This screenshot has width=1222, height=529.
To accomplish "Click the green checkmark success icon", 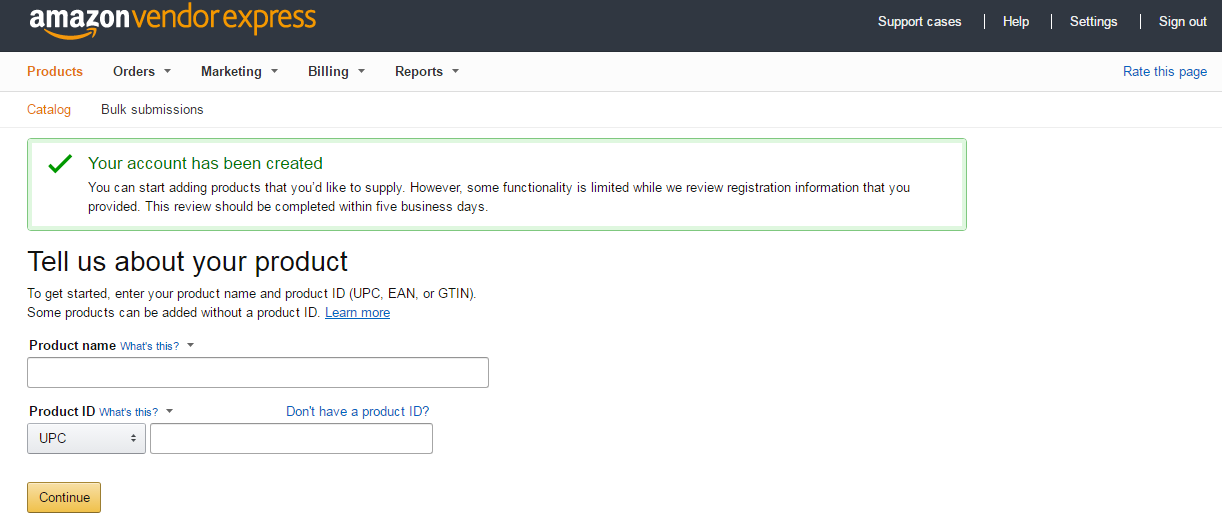I will pyautogui.click(x=60, y=163).
